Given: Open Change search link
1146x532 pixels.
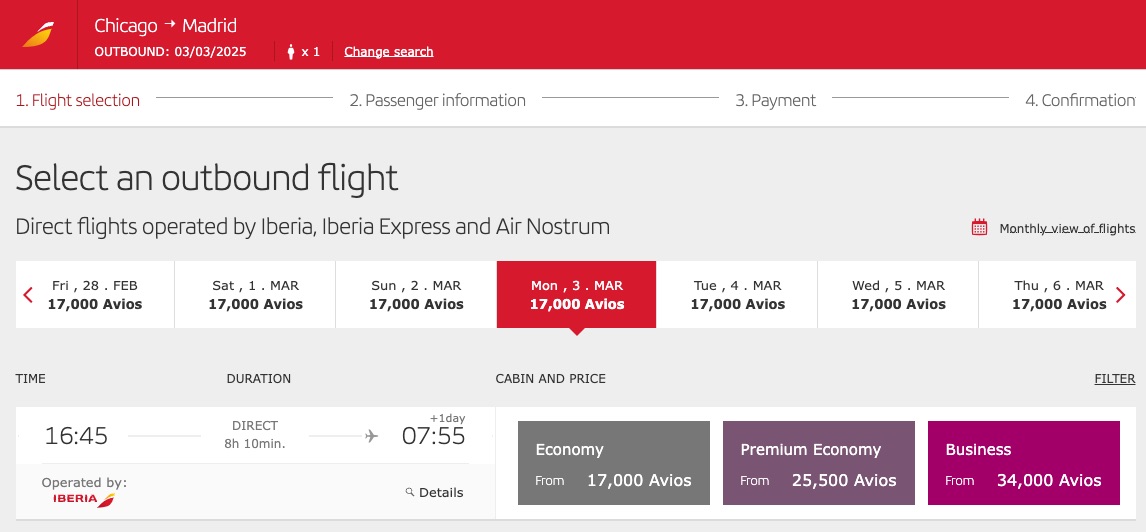Looking at the screenshot, I should 388,52.
